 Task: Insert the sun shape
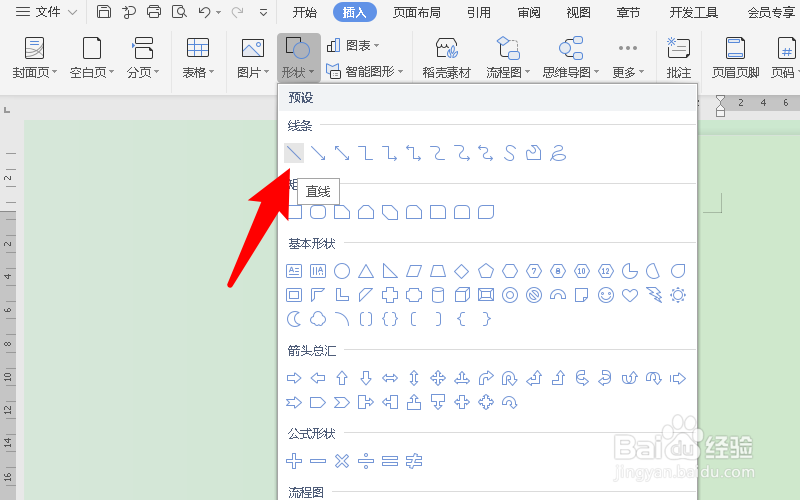point(678,295)
